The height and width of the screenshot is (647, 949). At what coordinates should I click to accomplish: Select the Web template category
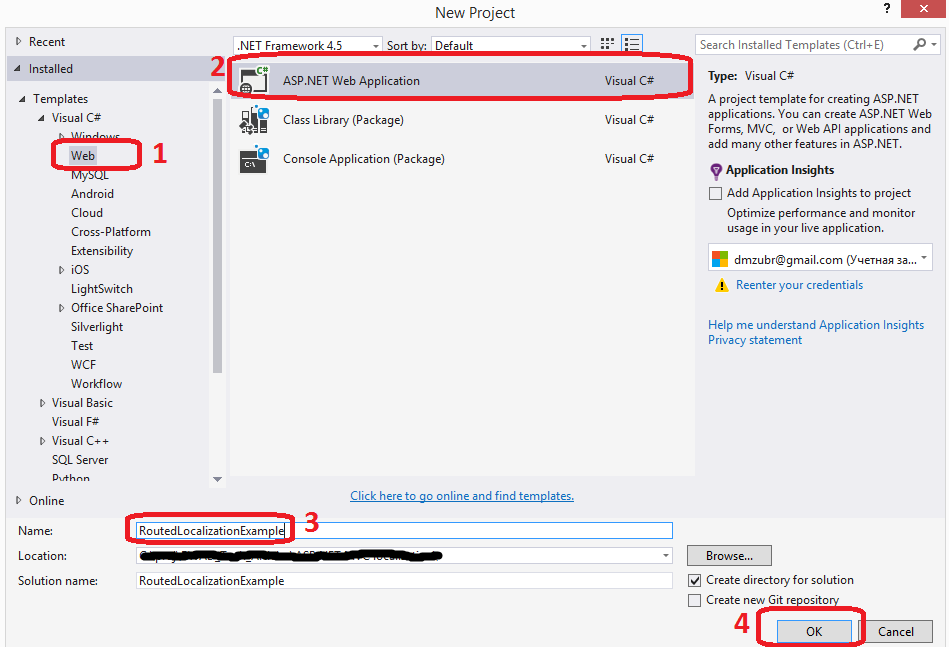click(x=83, y=156)
